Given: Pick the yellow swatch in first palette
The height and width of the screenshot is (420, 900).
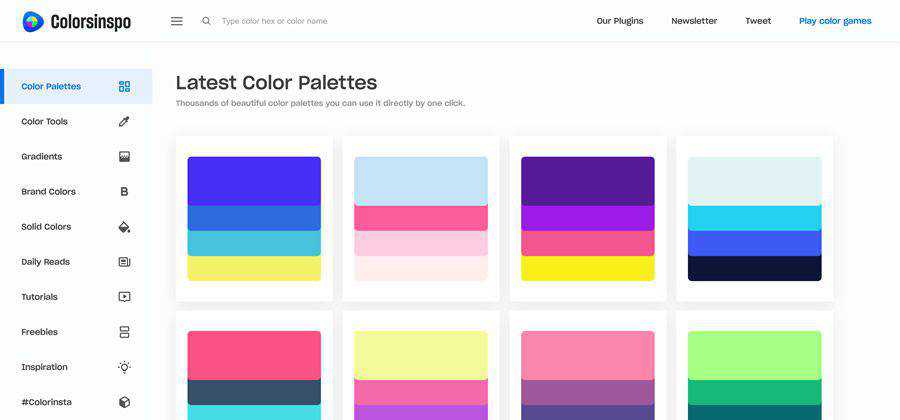Looking at the screenshot, I should [254, 268].
